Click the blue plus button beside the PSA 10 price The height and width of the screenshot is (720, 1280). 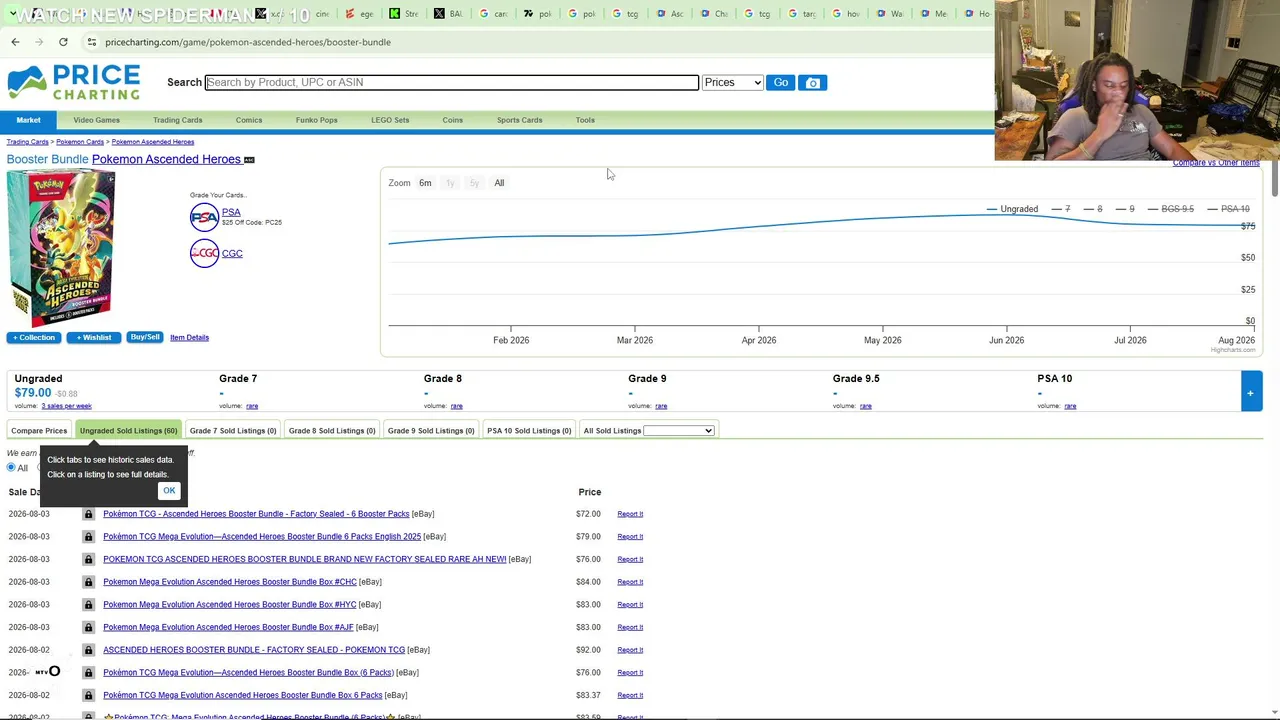[1250, 392]
